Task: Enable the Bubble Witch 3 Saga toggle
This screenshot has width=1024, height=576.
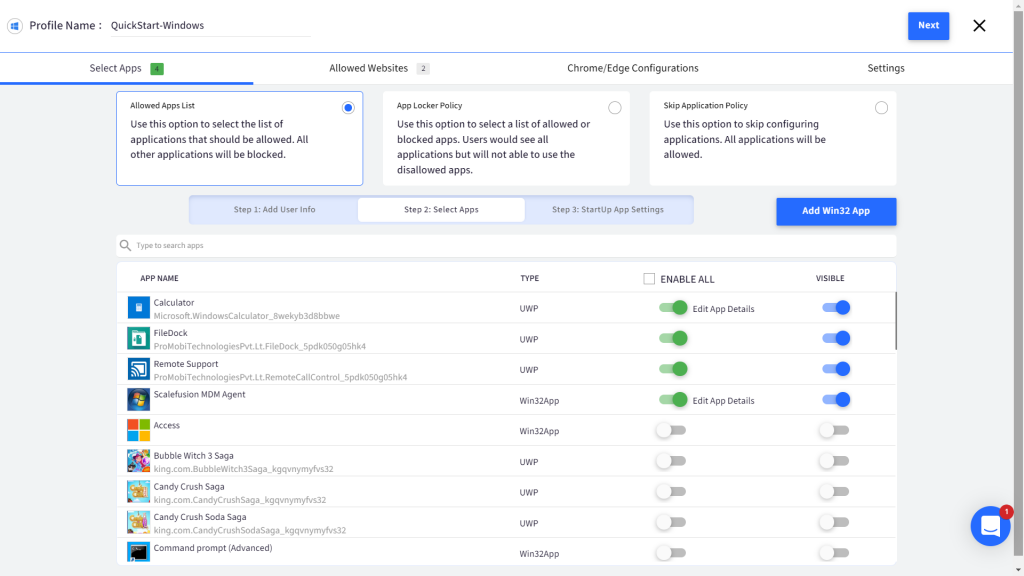Action: click(671, 461)
